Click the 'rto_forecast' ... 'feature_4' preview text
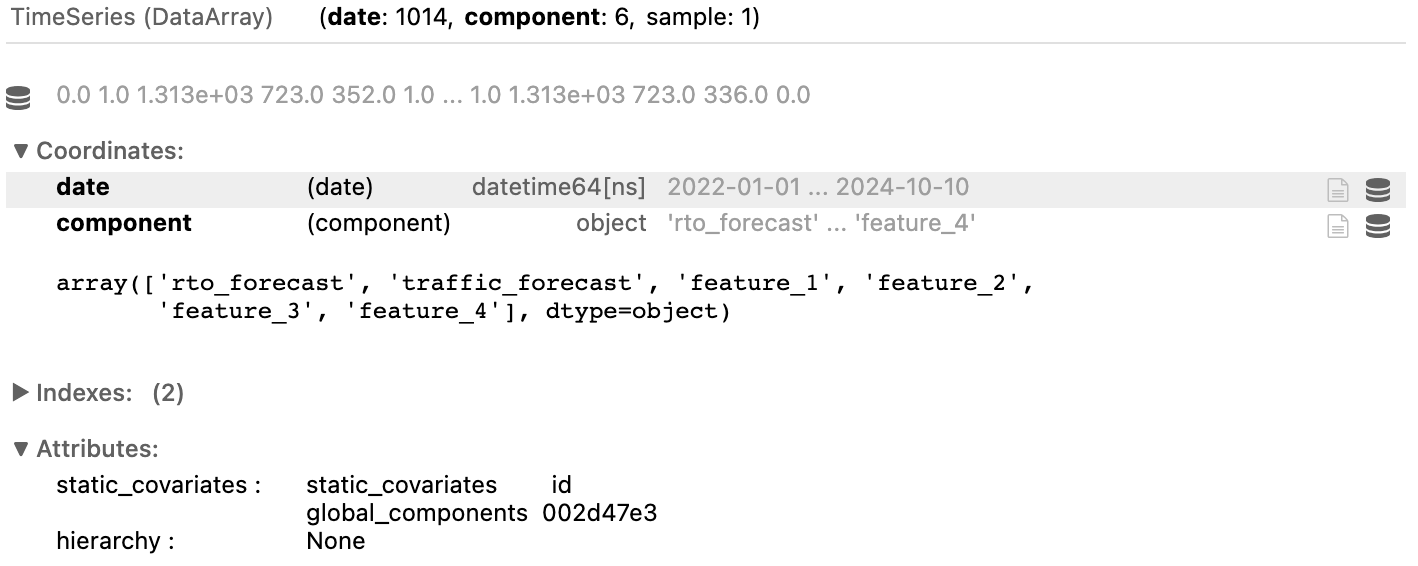Image resolution: width=1418 pixels, height=566 pixels. 820,223
